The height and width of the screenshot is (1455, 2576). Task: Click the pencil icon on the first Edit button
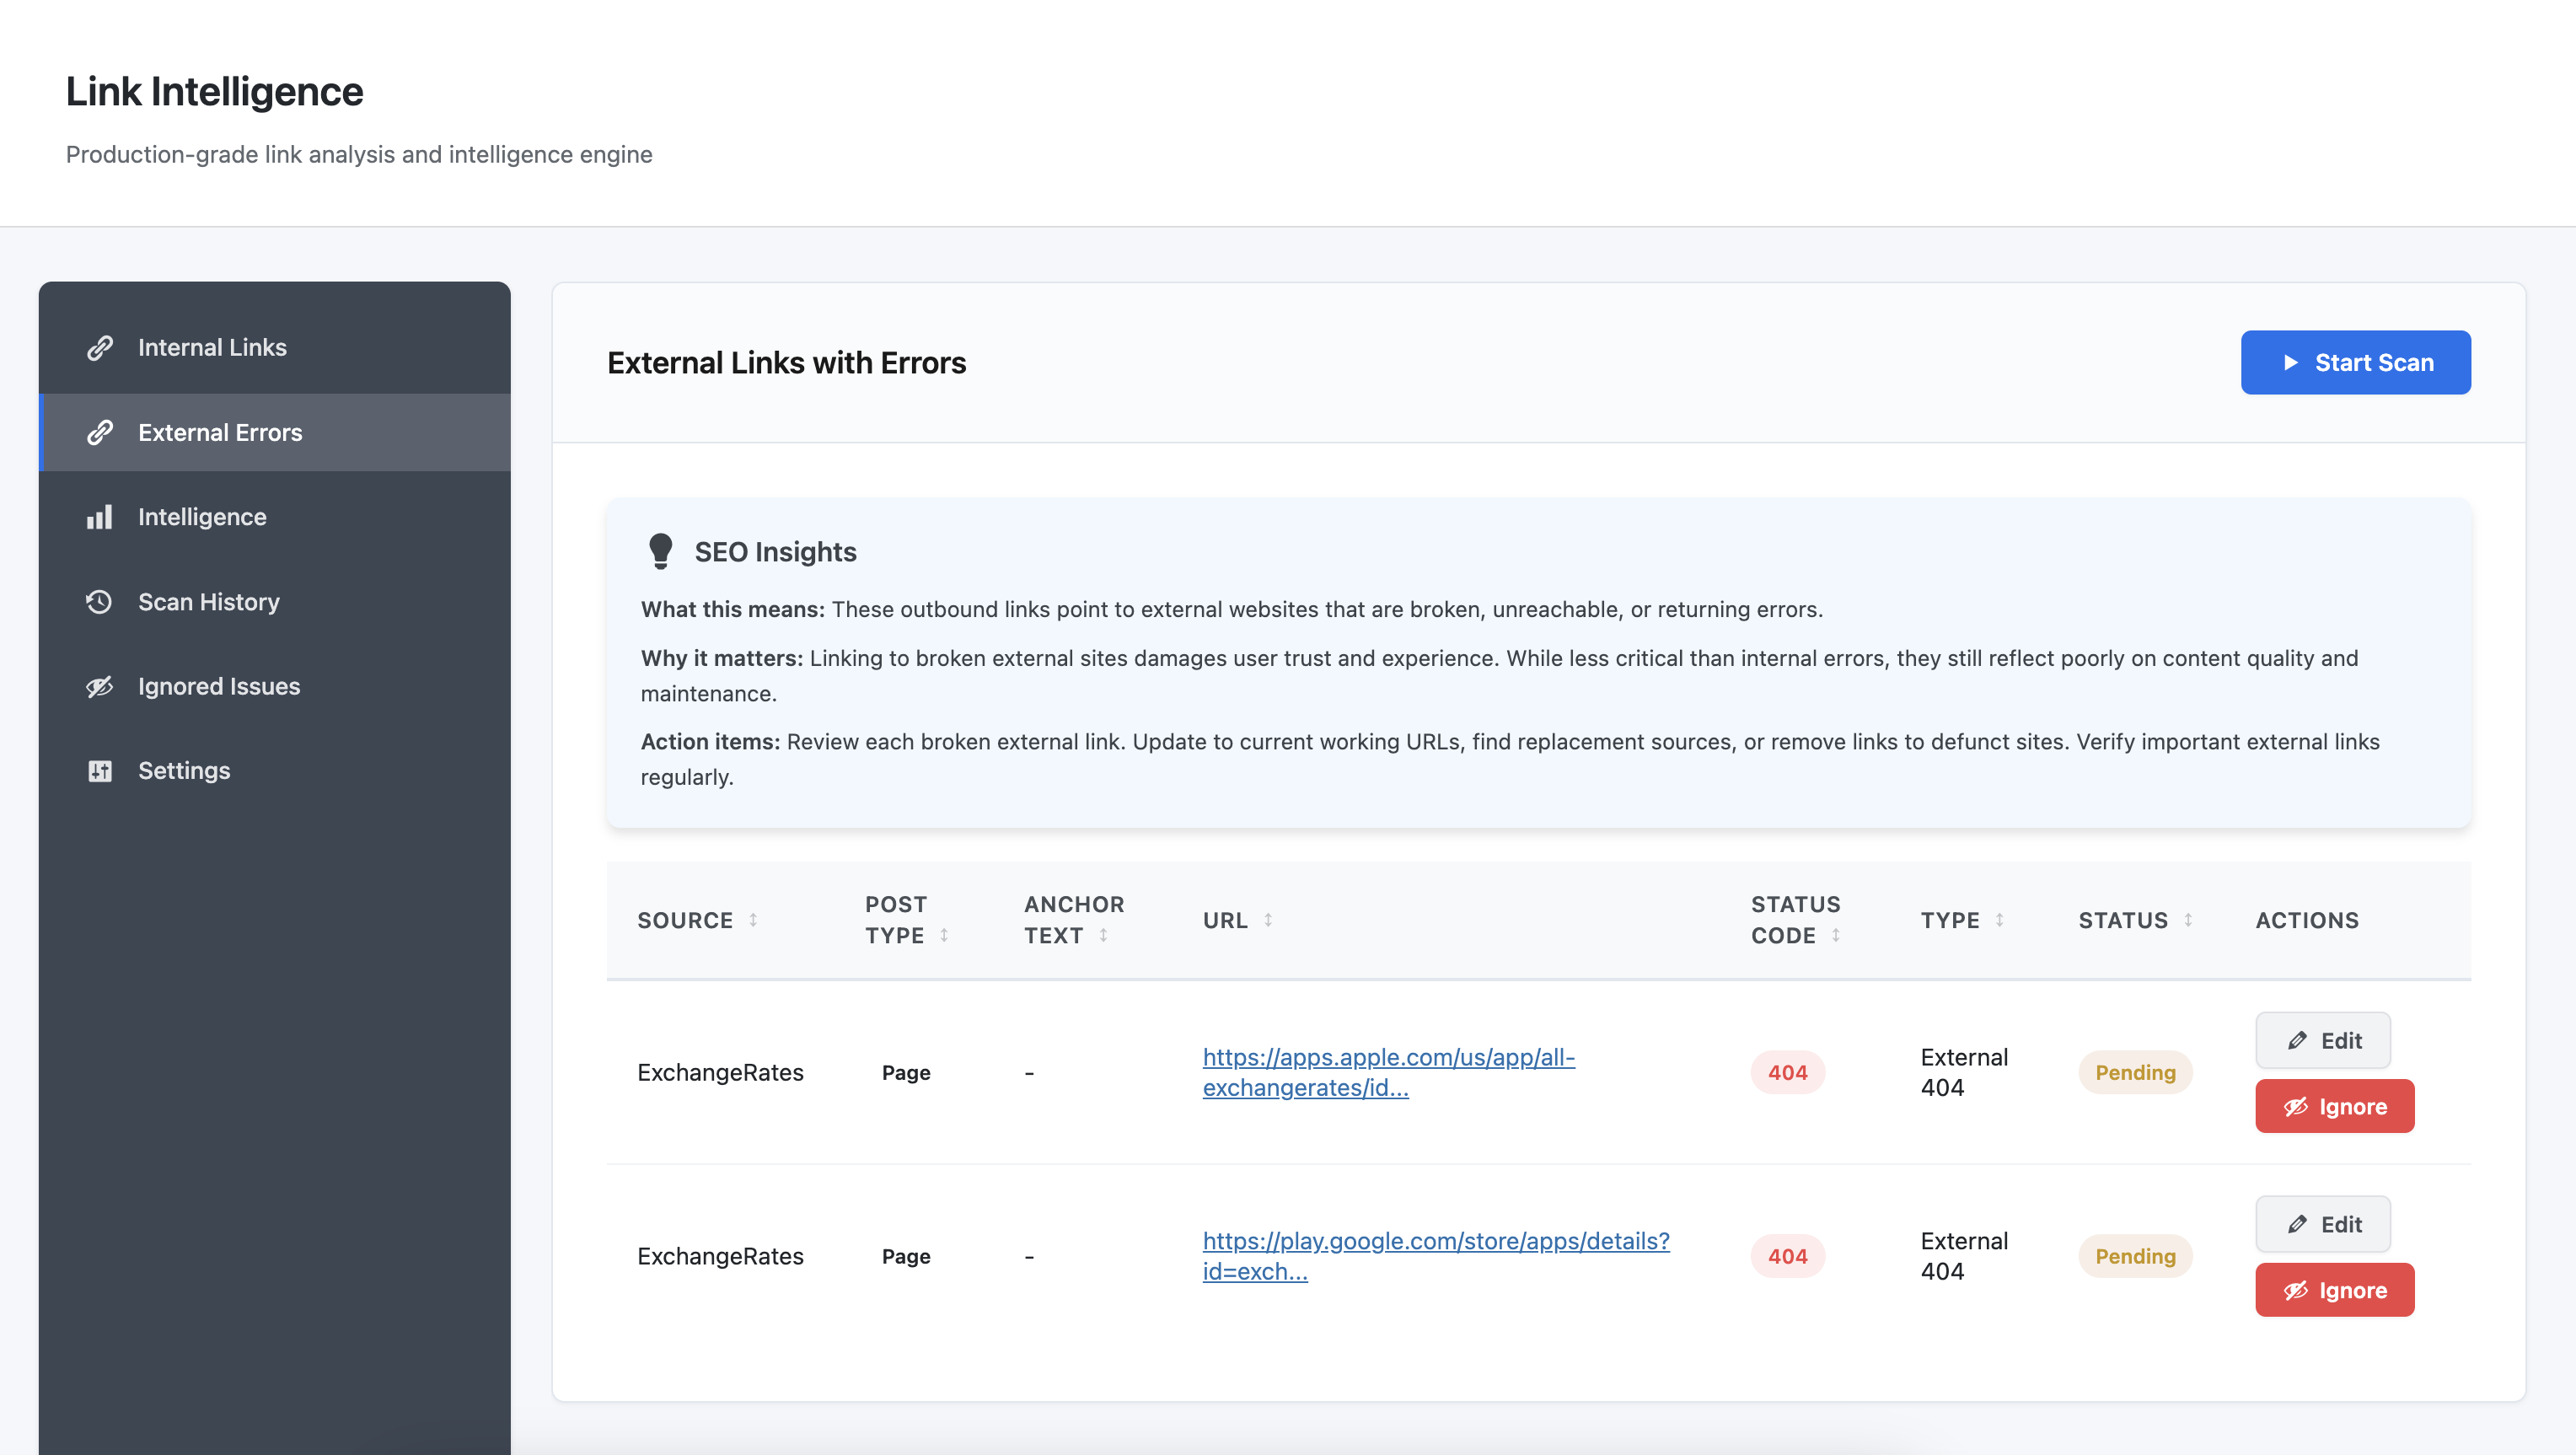[2297, 1040]
